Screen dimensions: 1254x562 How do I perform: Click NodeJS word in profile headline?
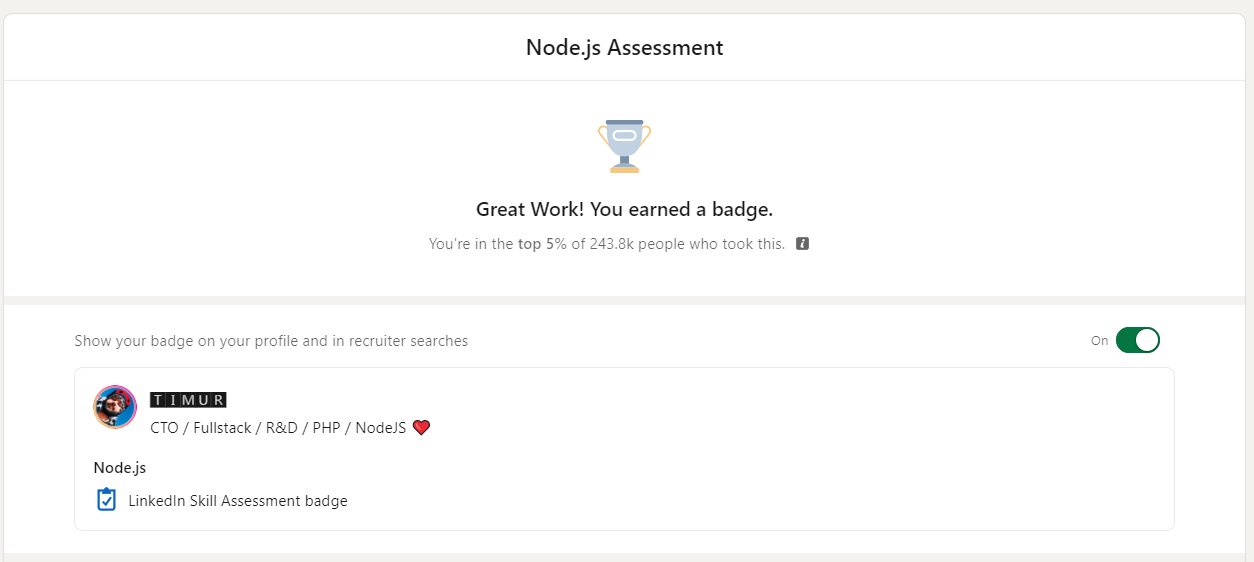(x=381, y=428)
